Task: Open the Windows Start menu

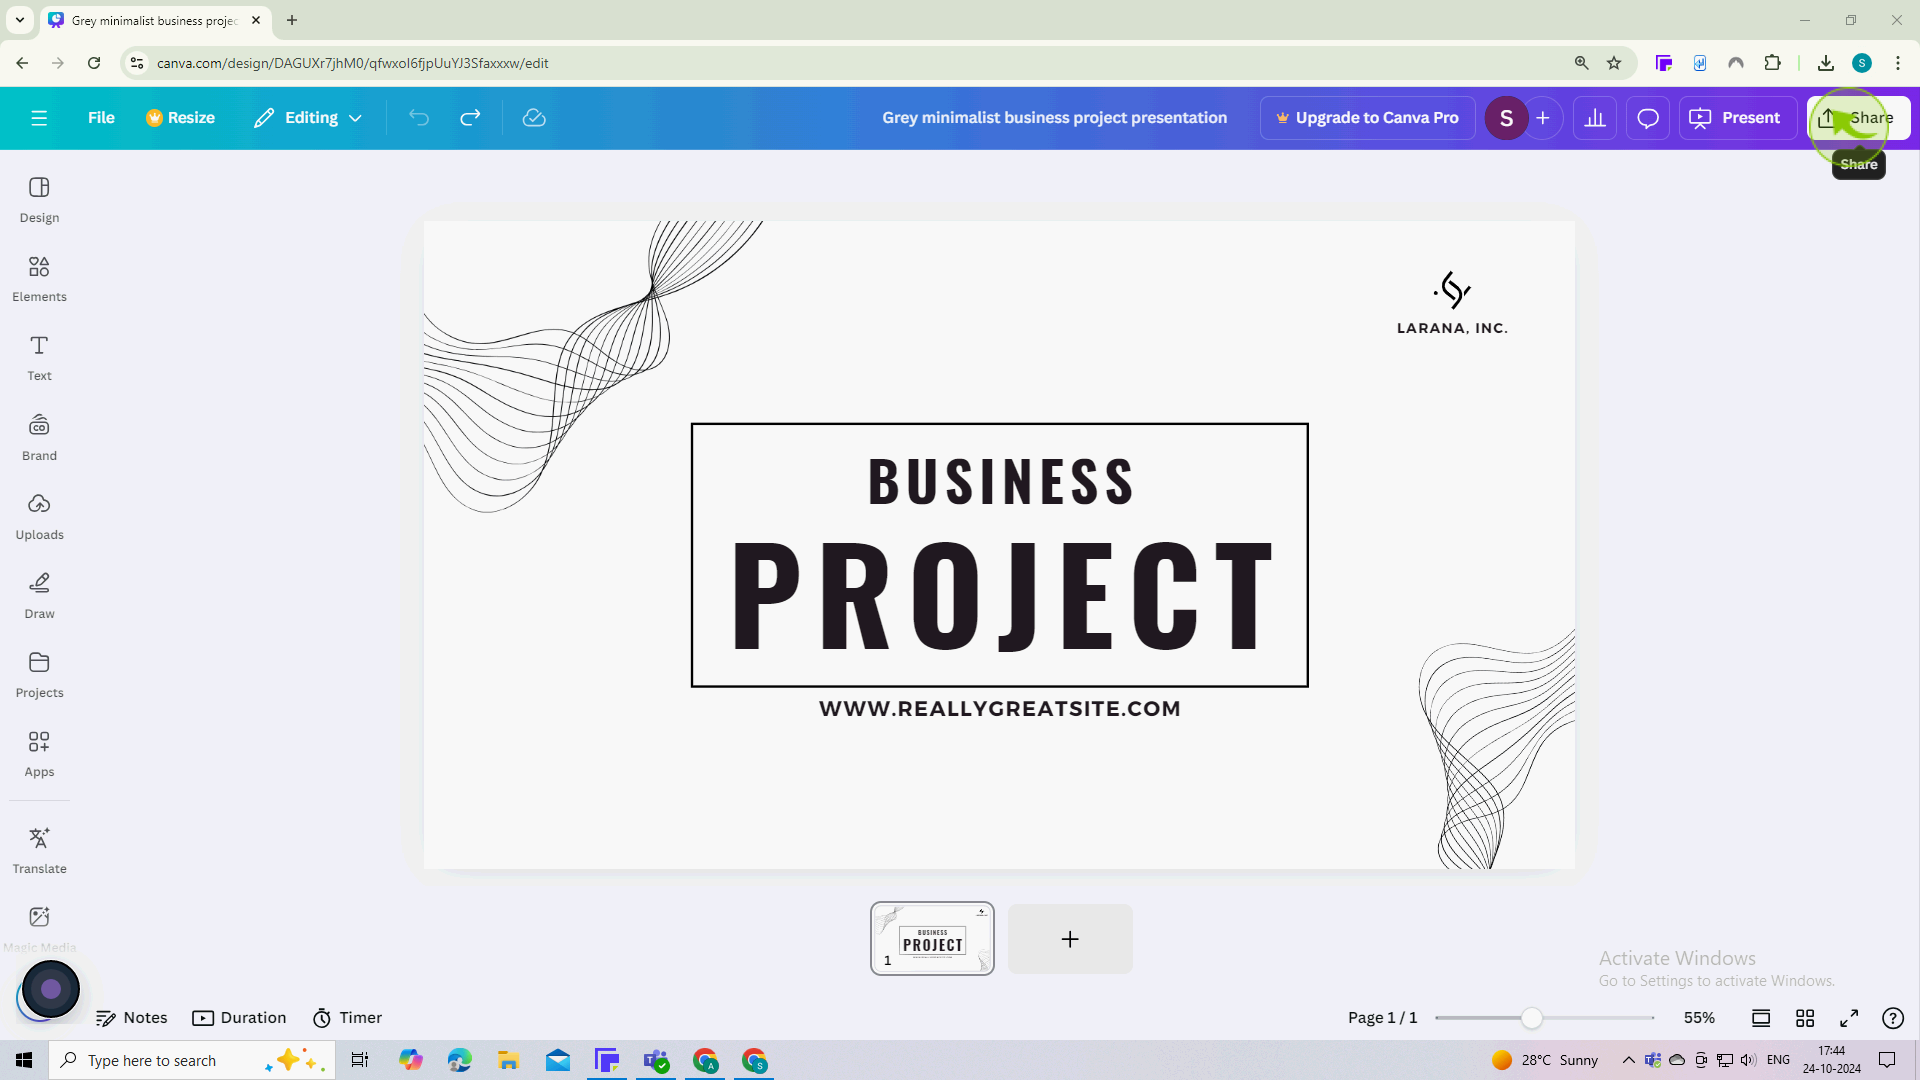Action: pyautogui.click(x=24, y=1060)
